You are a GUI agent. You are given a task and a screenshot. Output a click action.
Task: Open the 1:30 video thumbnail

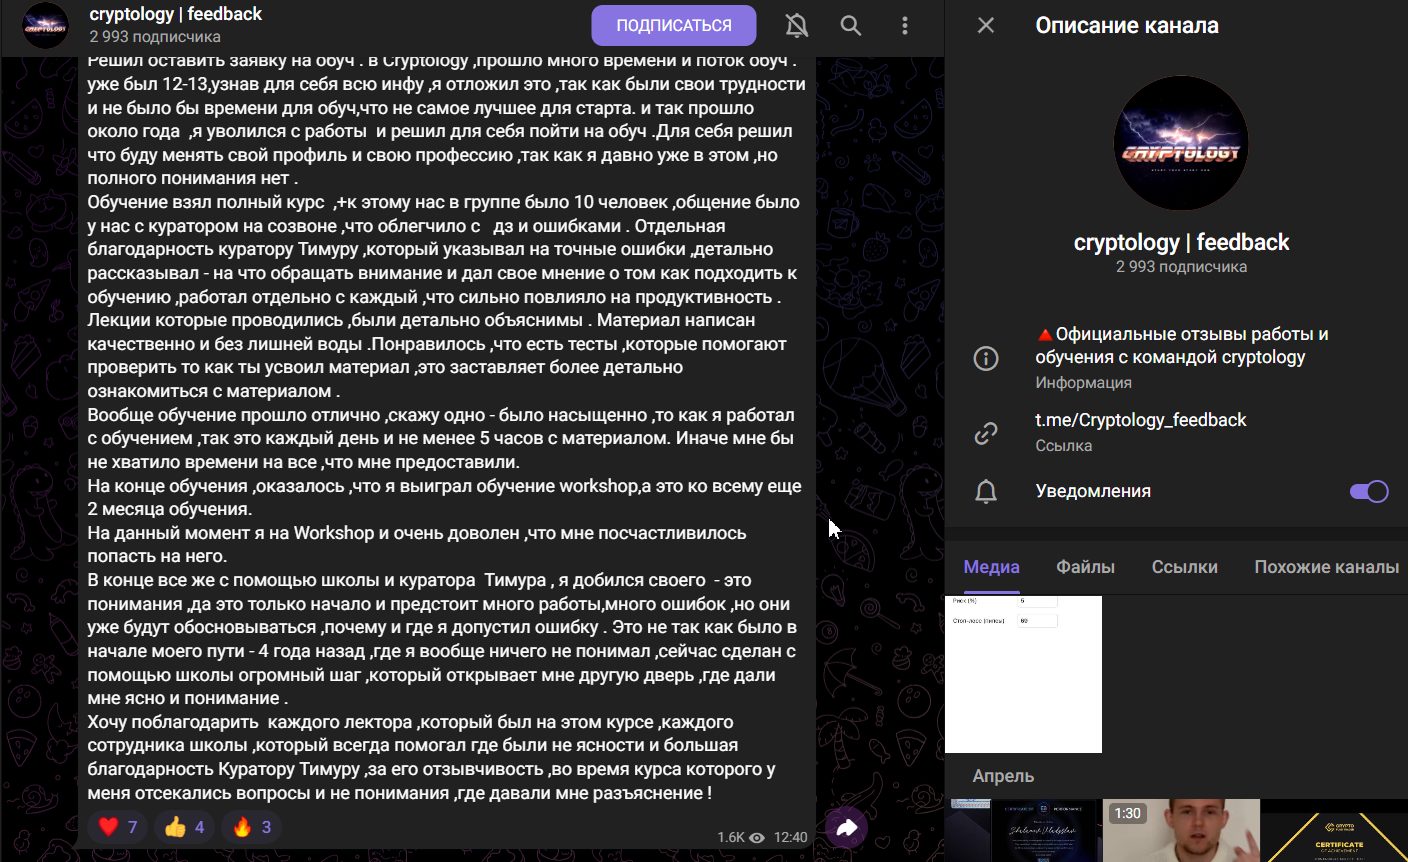click(1181, 830)
